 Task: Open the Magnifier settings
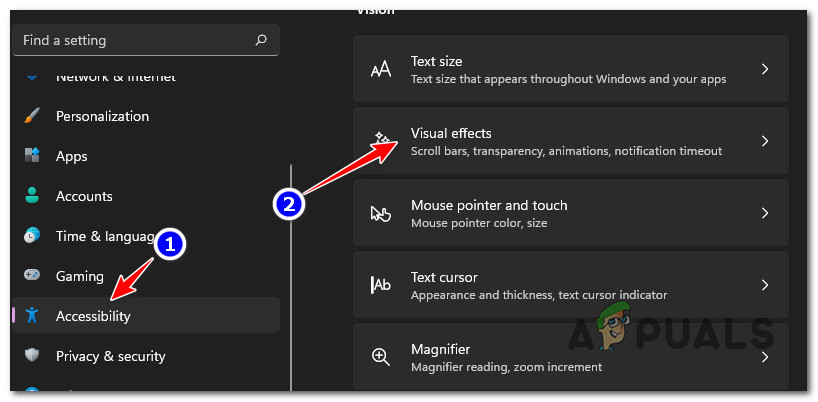(571, 356)
